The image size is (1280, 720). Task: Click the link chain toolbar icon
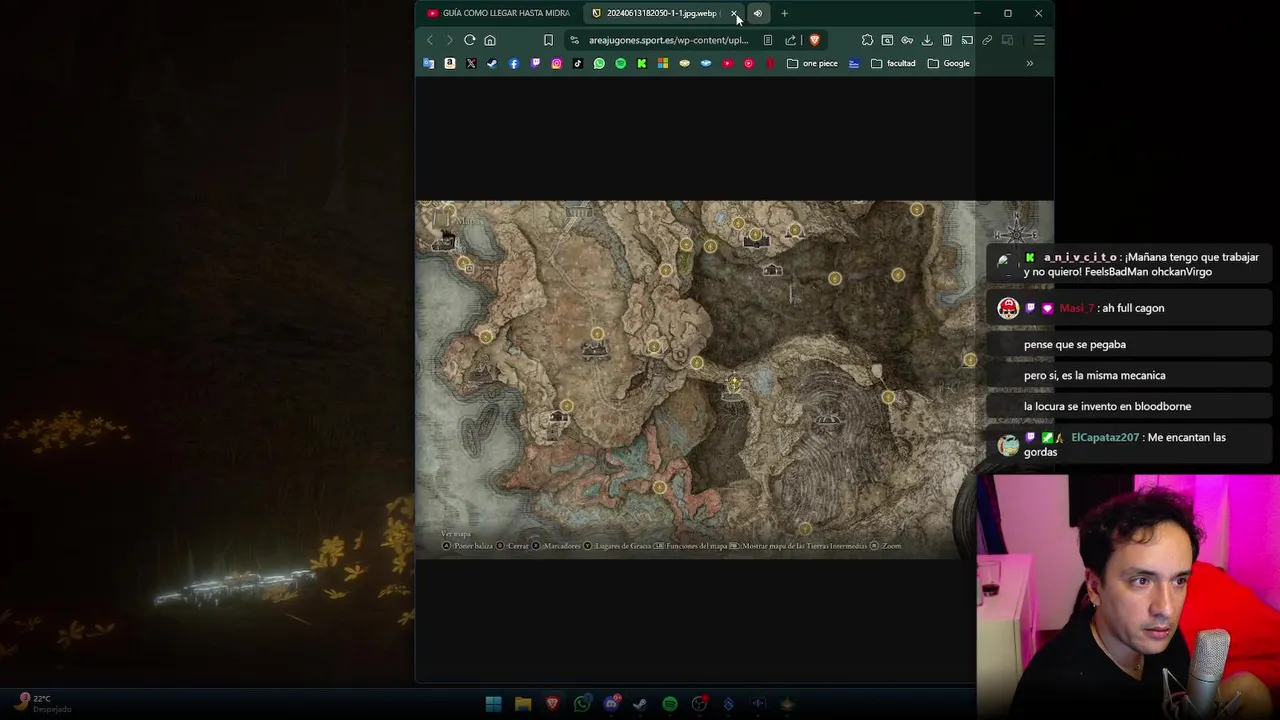[x=987, y=40]
